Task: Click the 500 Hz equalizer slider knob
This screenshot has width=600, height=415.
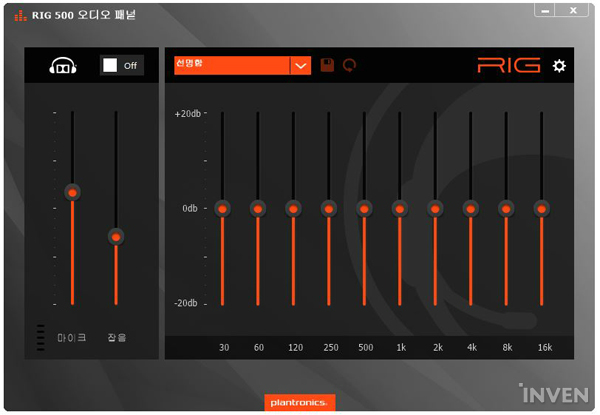Action: pos(364,209)
